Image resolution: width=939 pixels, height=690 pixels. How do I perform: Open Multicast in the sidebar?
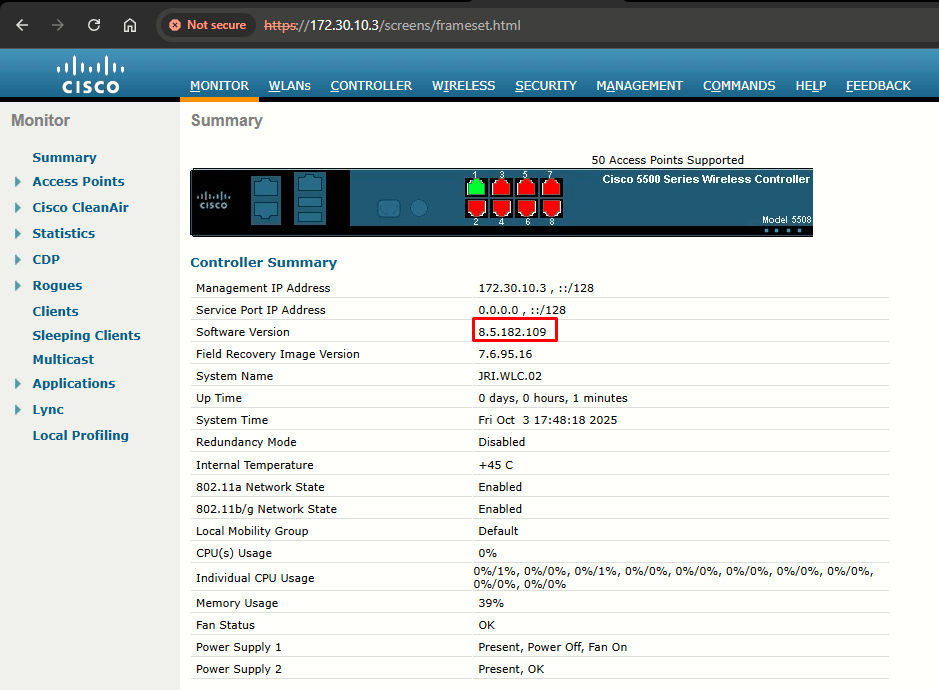[x=63, y=359]
